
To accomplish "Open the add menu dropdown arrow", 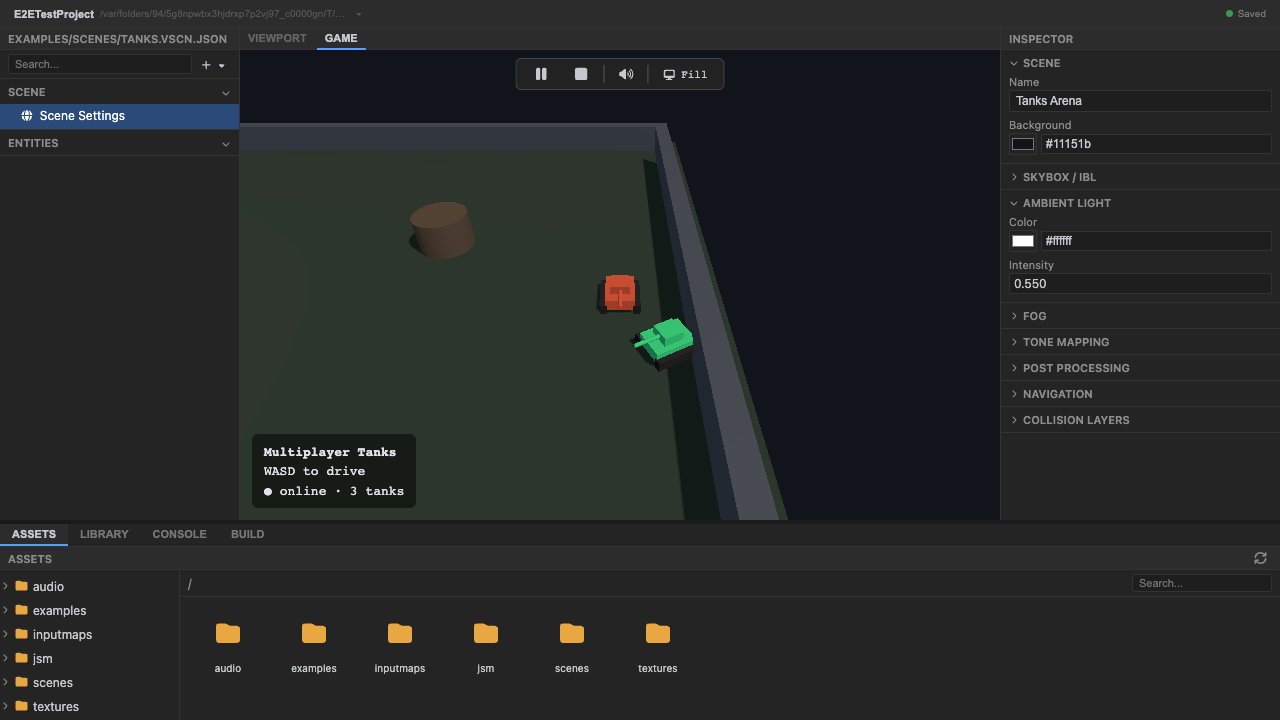I will pos(222,65).
